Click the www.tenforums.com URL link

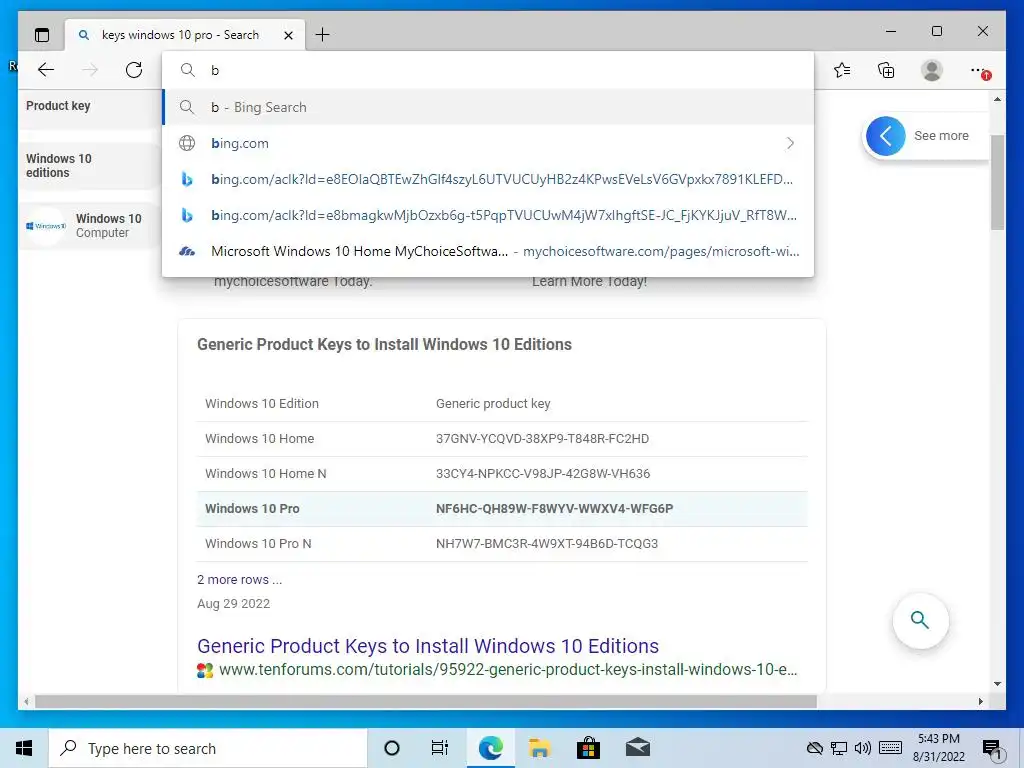[508, 669]
